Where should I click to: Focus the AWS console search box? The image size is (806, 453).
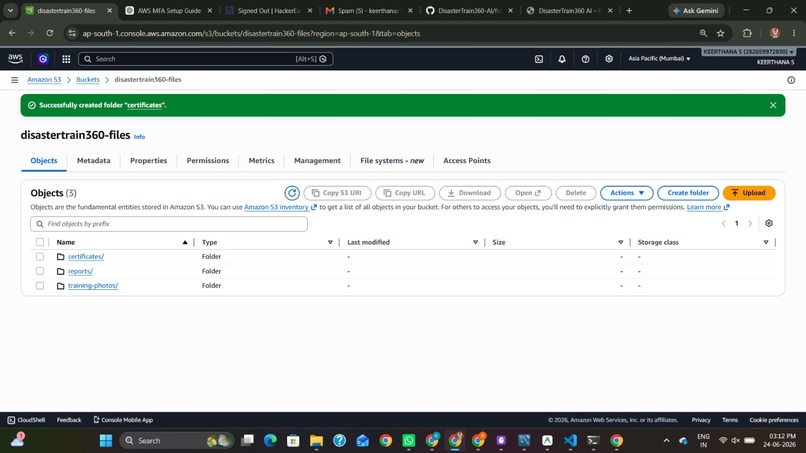[x=205, y=59]
